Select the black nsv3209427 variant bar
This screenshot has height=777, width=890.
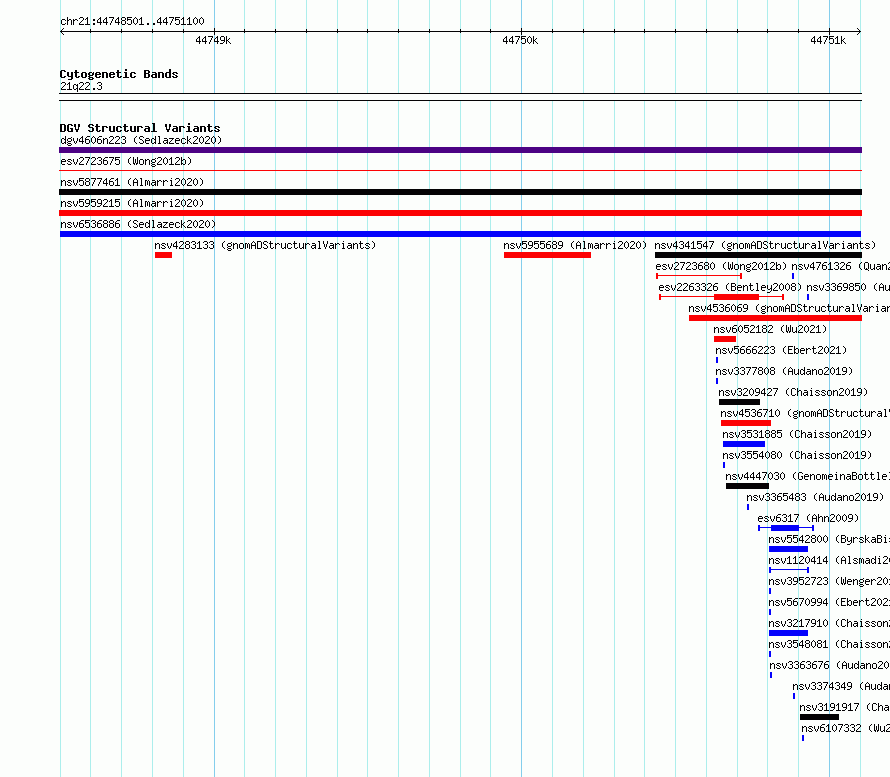(739, 402)
